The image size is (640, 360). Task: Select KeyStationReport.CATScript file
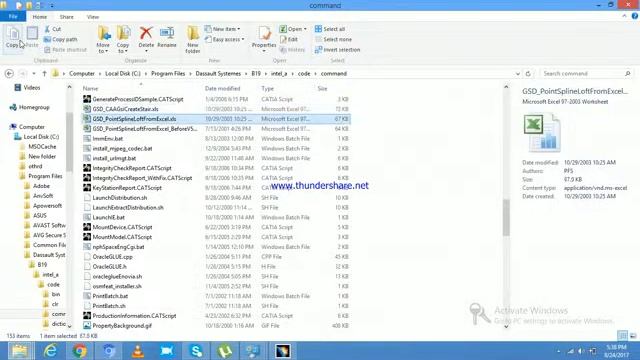click(x=127, y=188)
